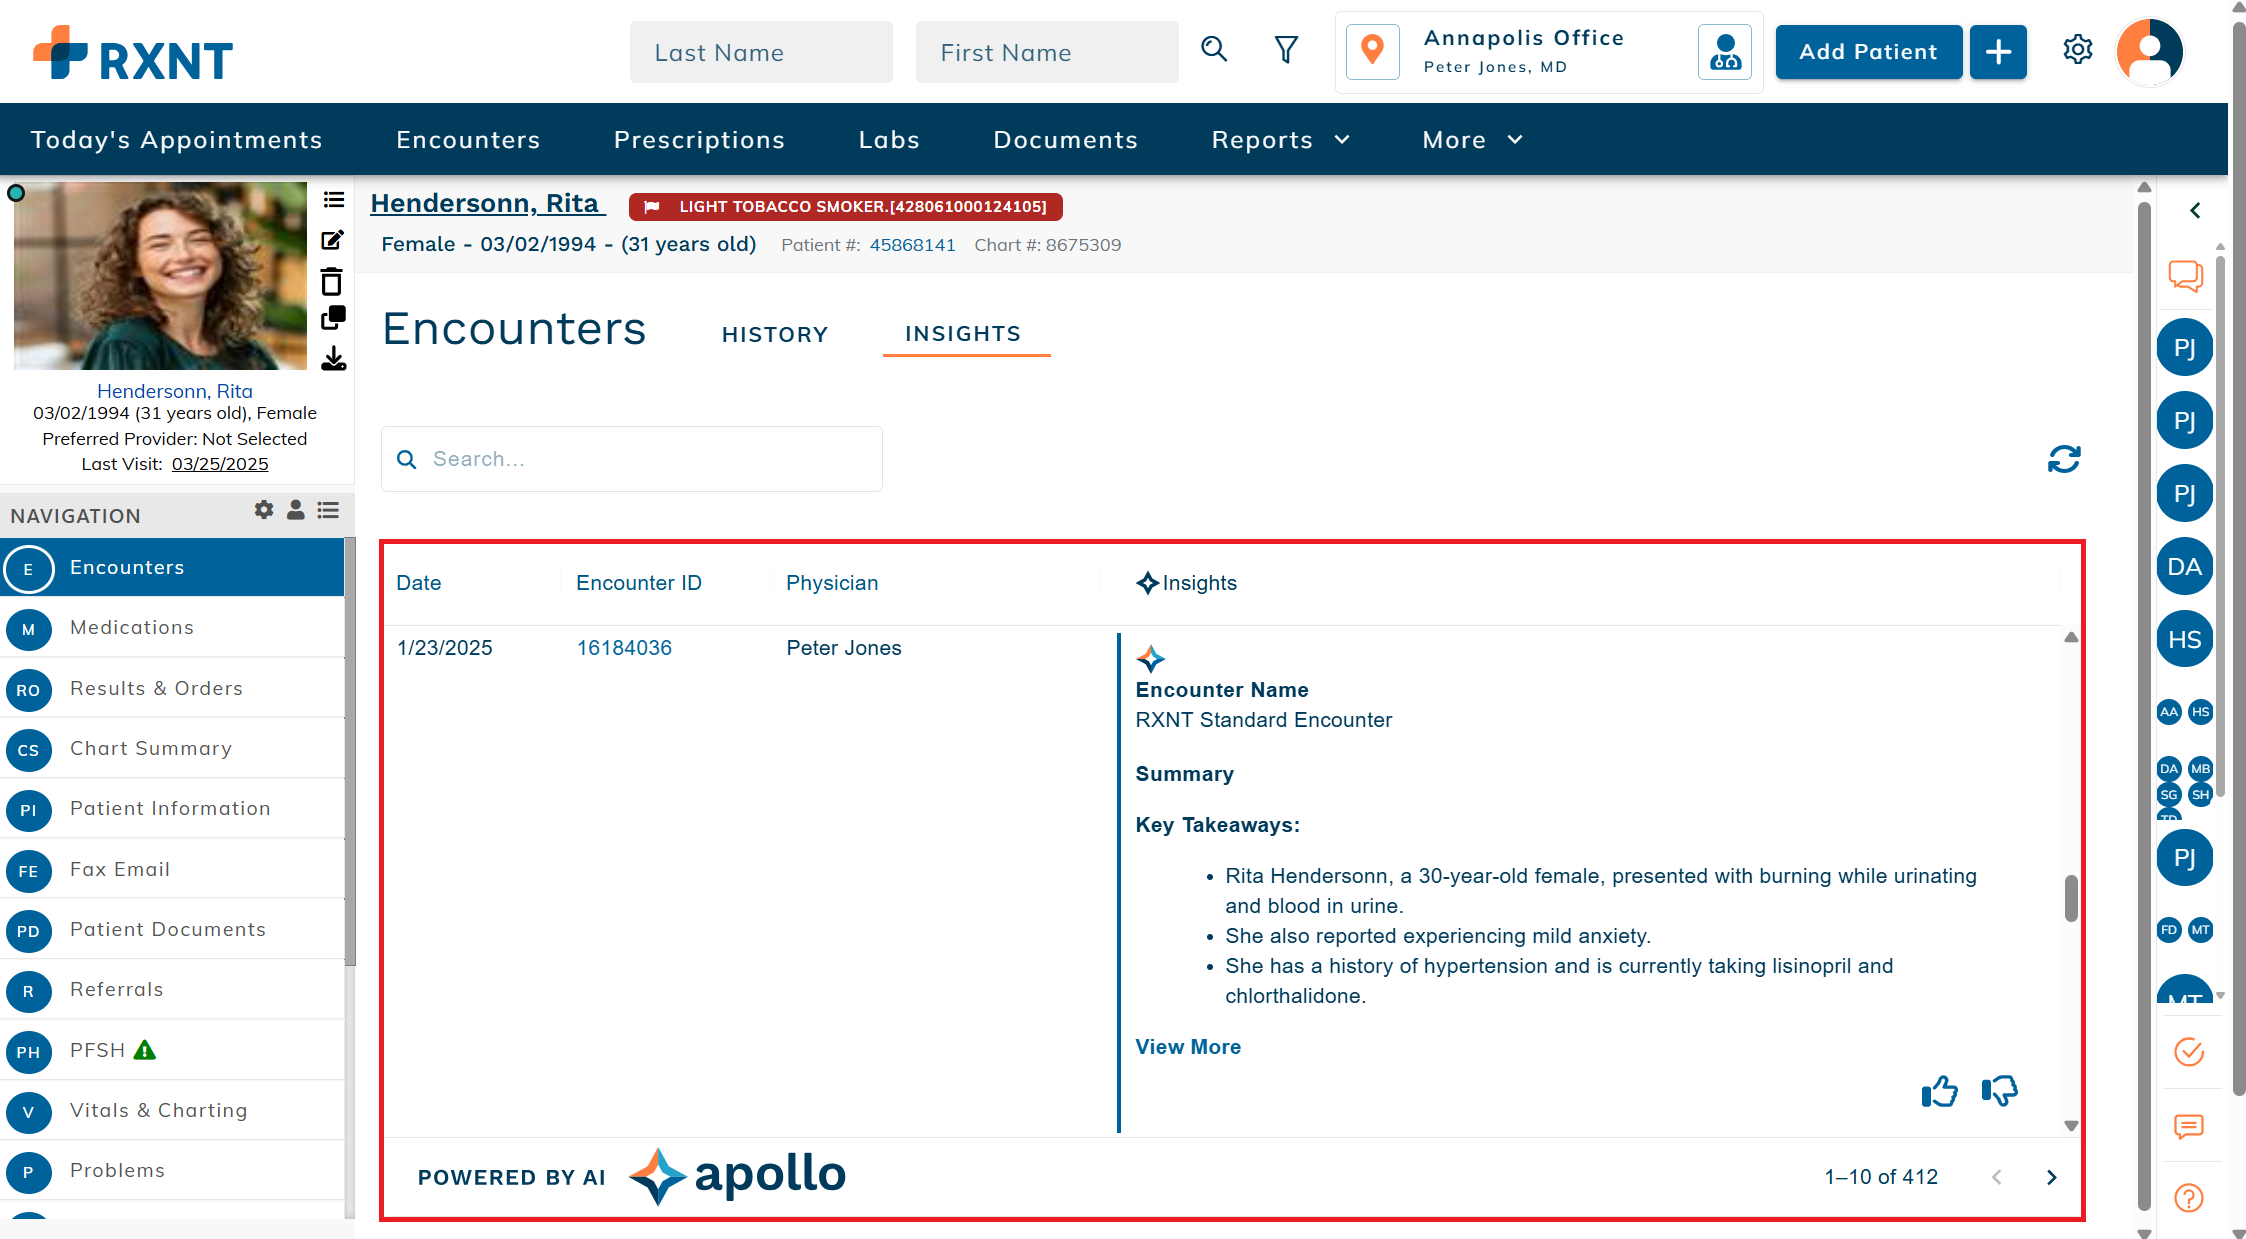Open Problems in navigation
This screenshot has height=1239, width=2246.
[x=172, y=1170]
